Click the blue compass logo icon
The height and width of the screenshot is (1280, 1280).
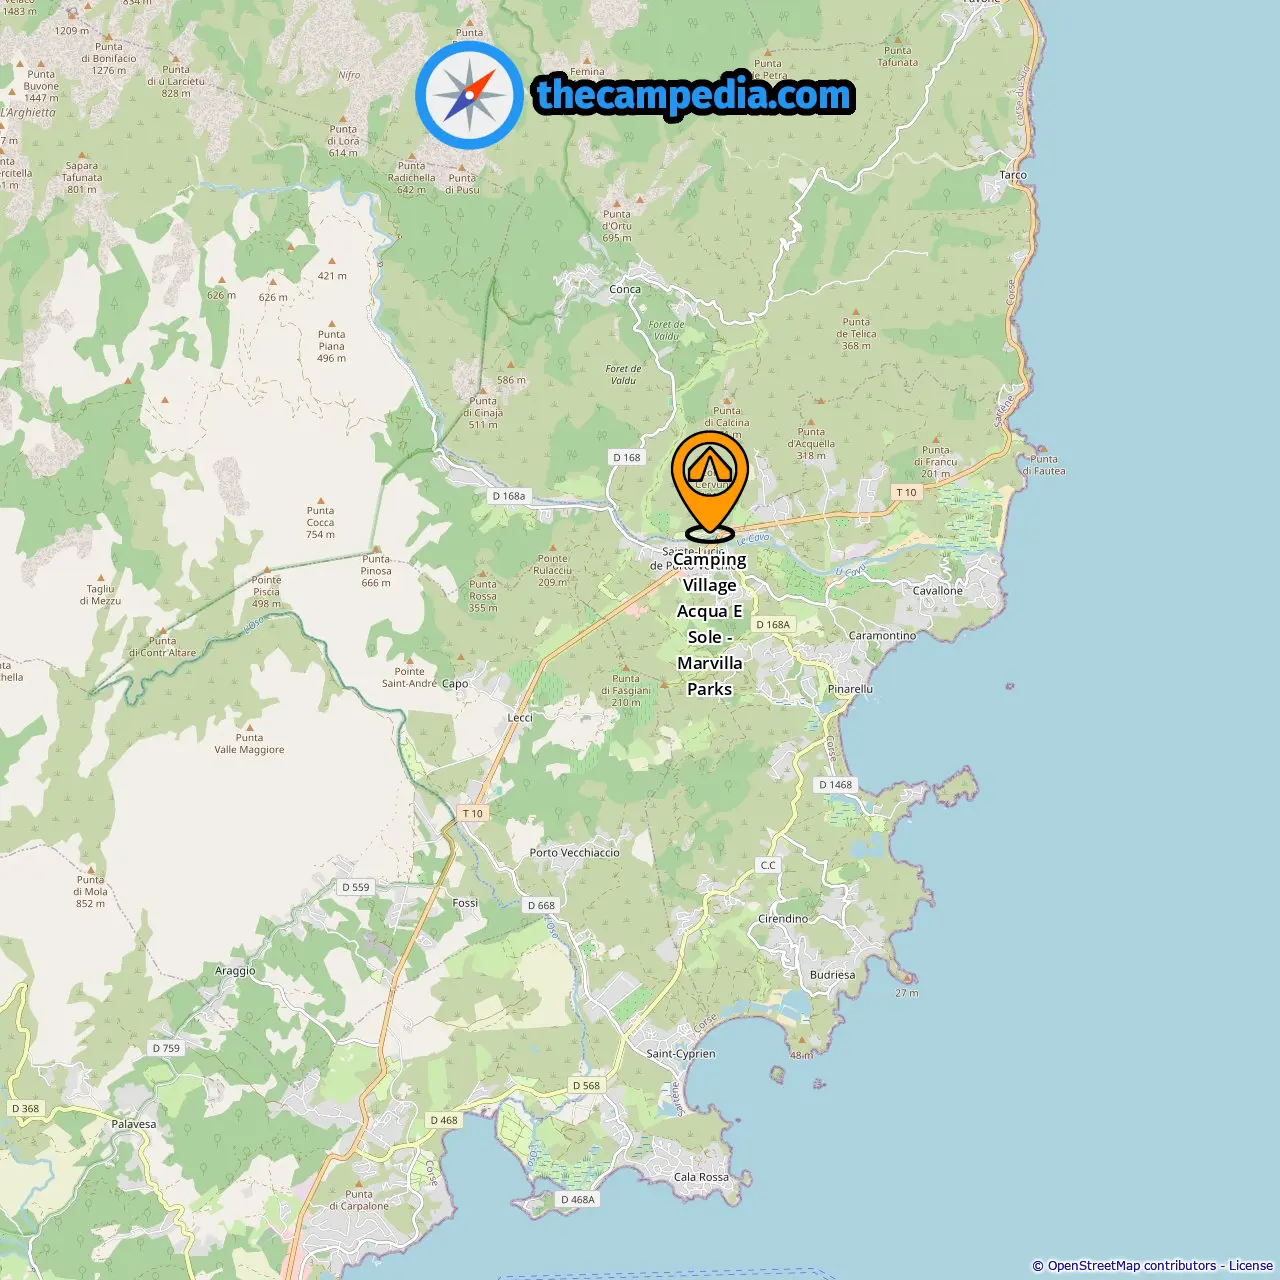tap(470, 95)
